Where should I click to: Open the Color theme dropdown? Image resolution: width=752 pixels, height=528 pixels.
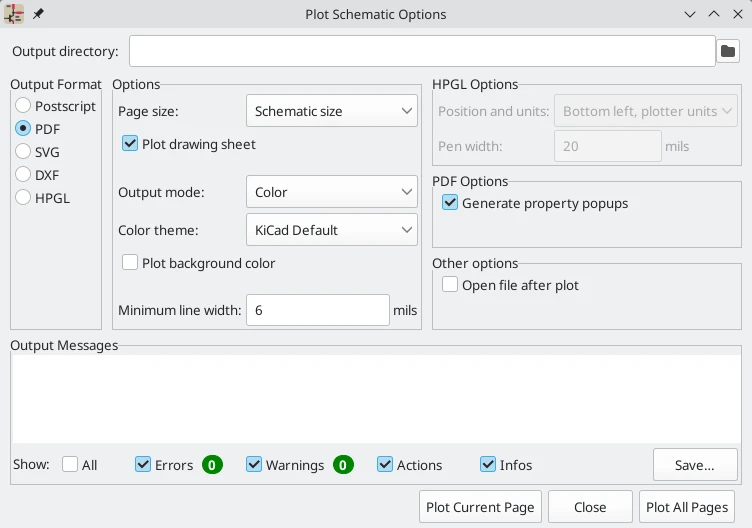pyautogui.click(x=331, y=230)
